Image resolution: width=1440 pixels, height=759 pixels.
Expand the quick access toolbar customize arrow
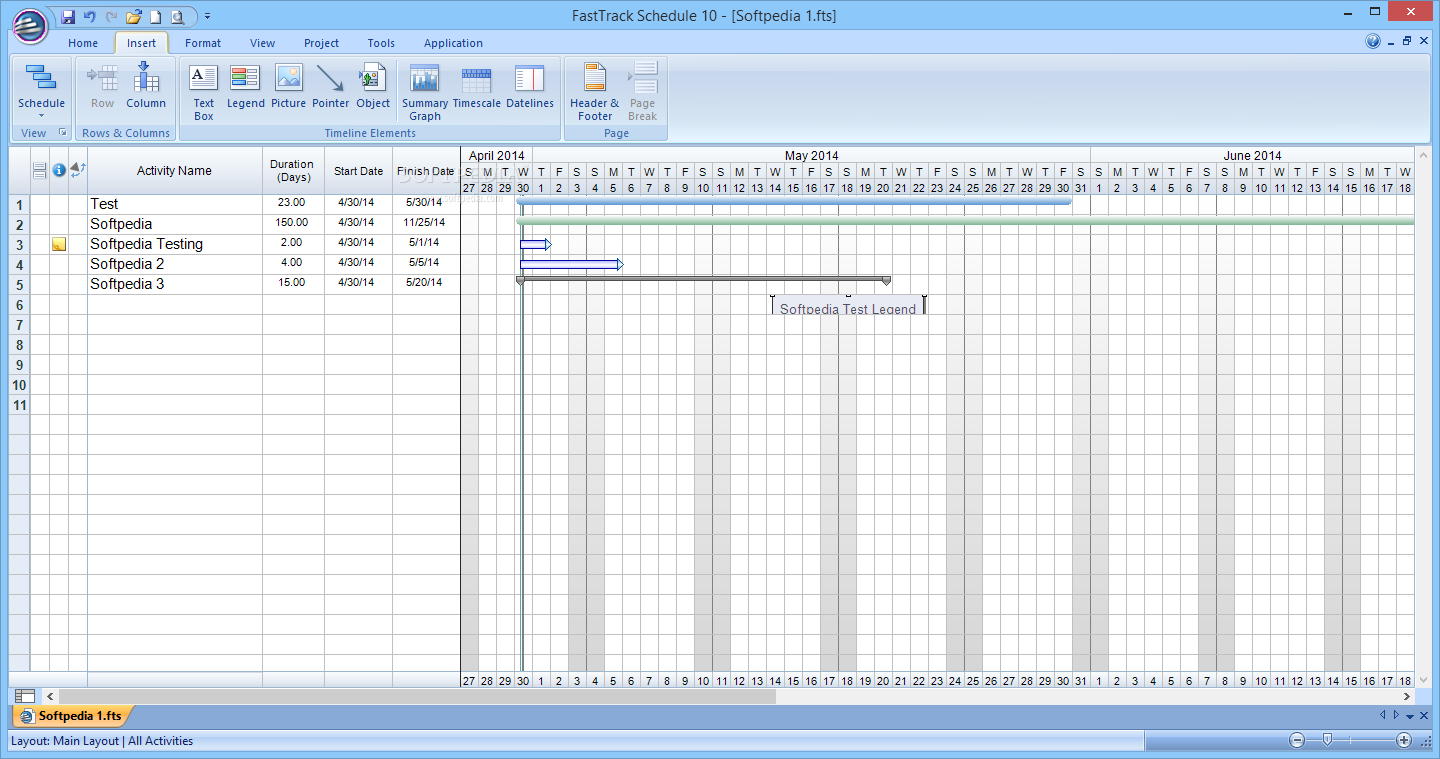[x=207, y=17]
